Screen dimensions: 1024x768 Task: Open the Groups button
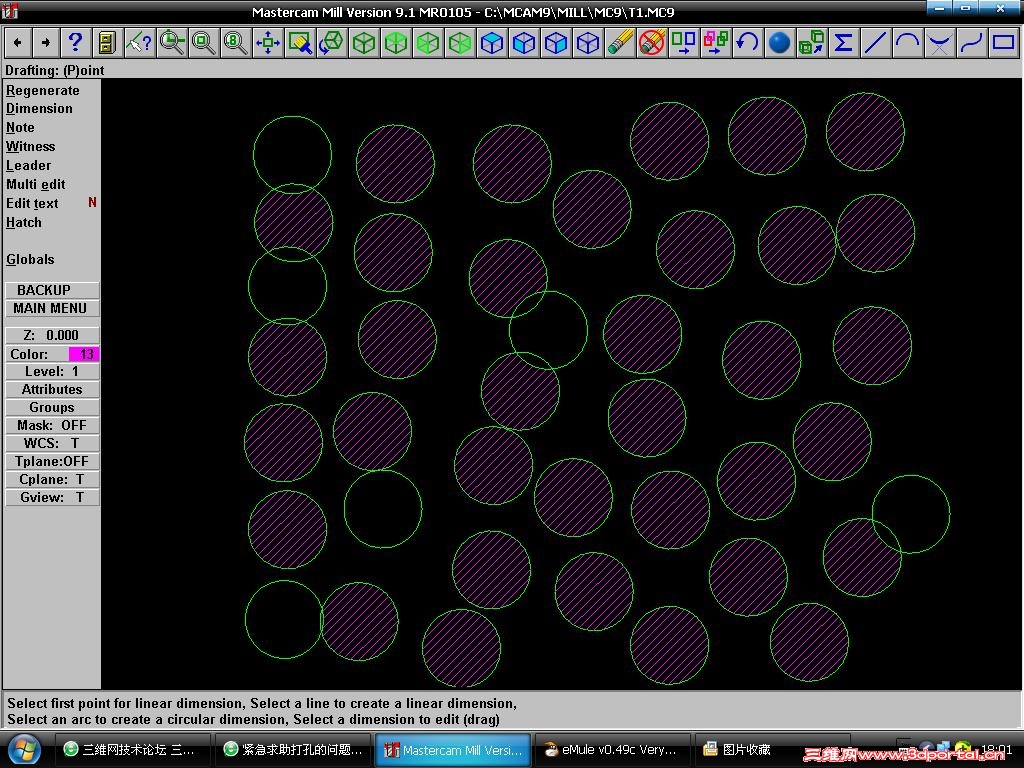52,408
